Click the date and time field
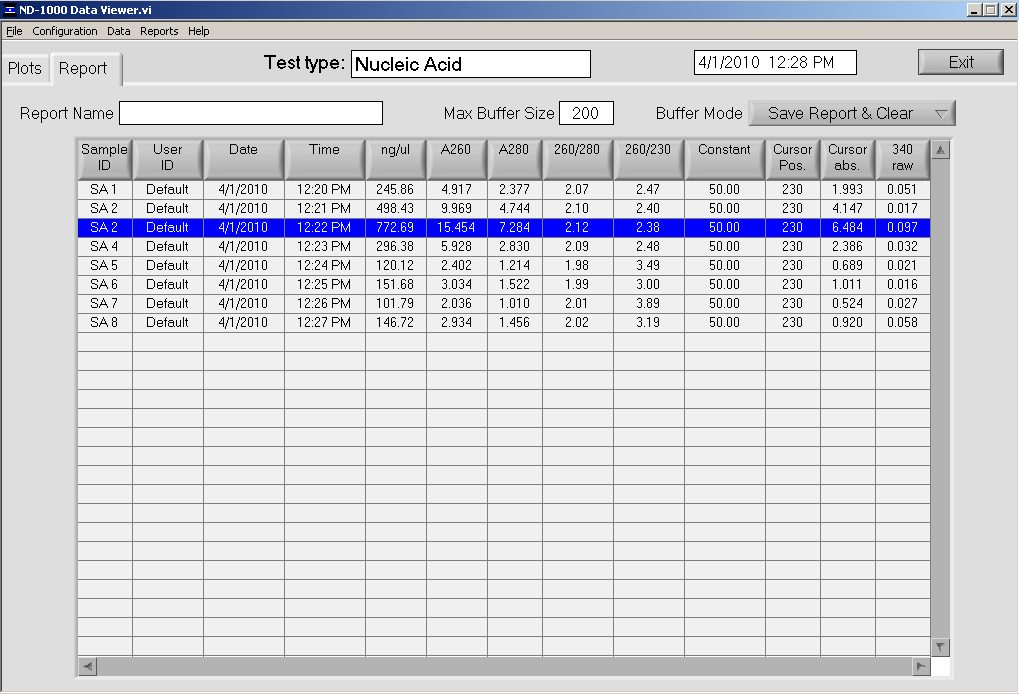Viewport: 1019px width, 694px height. click(775, 62)
